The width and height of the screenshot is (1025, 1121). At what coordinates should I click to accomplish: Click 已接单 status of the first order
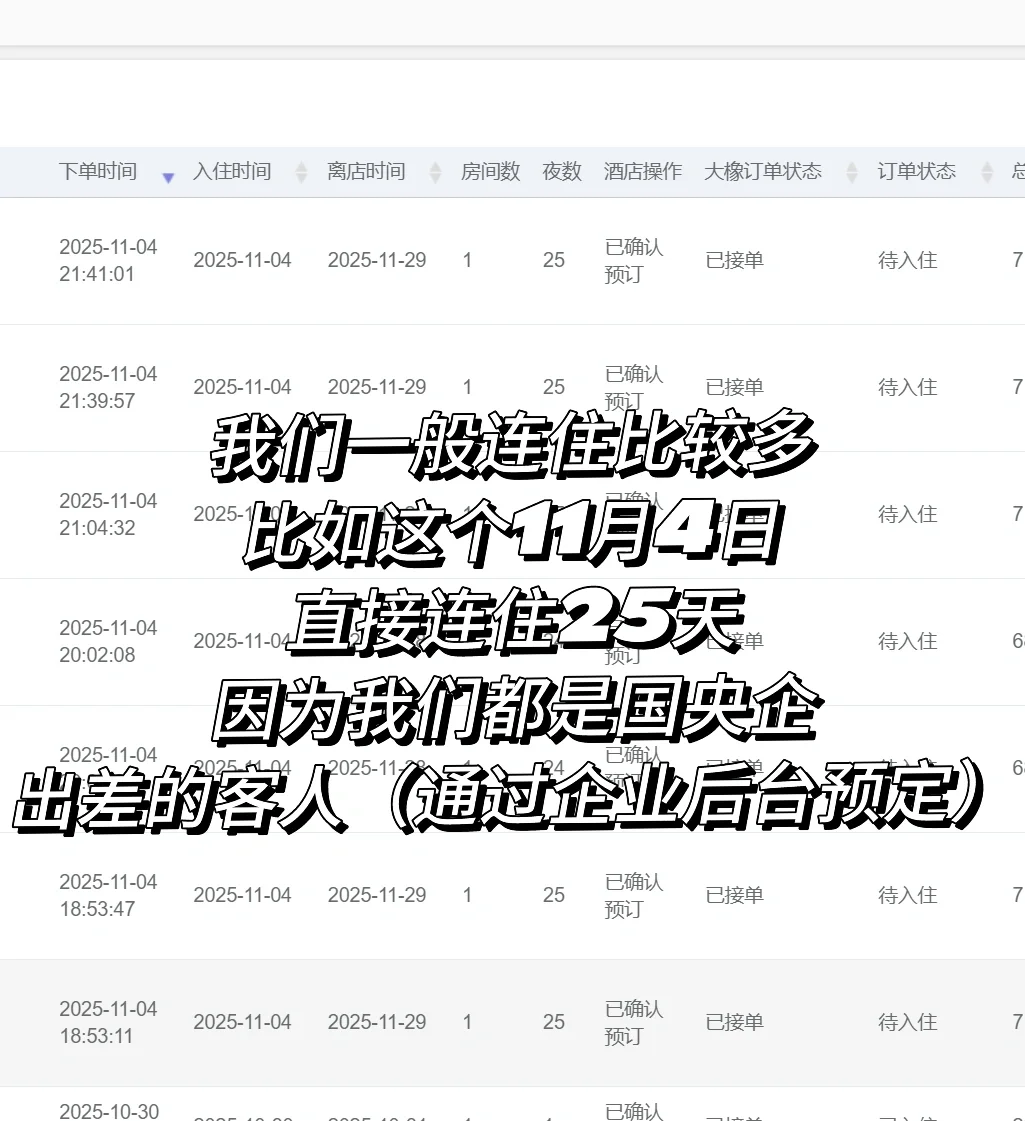coord(734,260)
